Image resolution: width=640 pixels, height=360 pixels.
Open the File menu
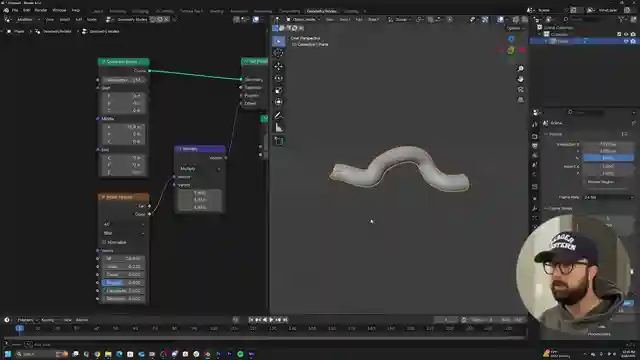(15, 10)
